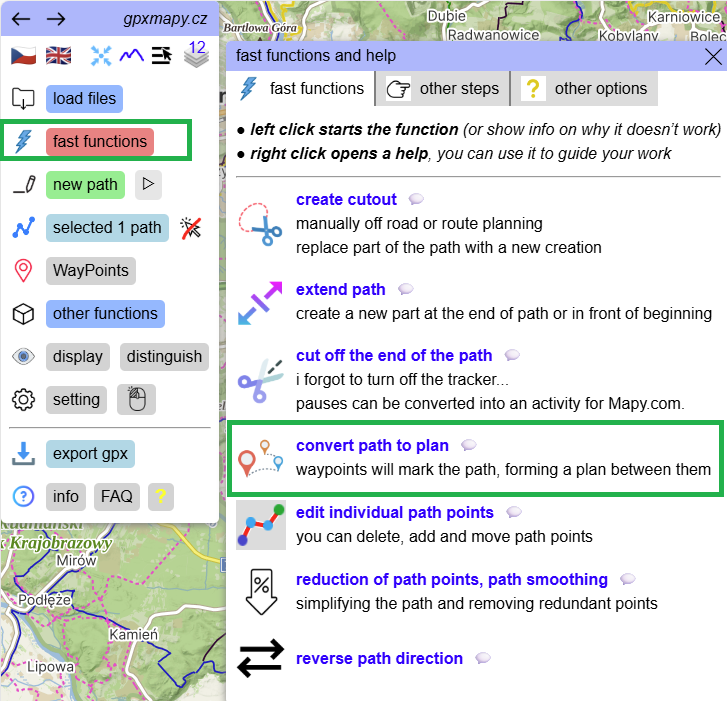
Task: Switch language with the British flag
Action: (x=59, y=56)
